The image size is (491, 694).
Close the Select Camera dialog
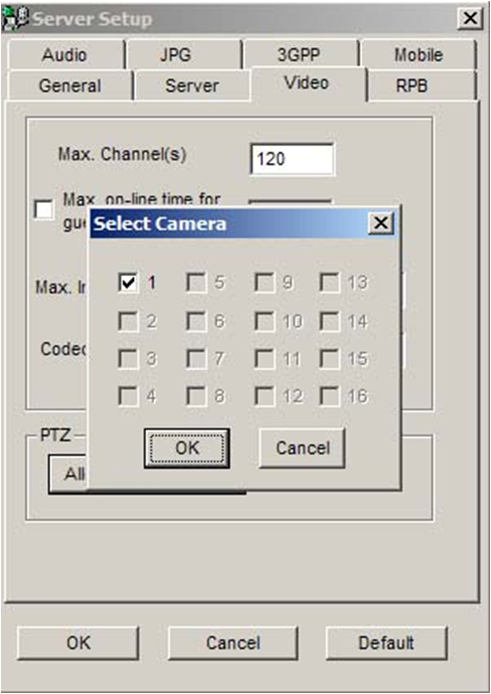coord(381,223)
